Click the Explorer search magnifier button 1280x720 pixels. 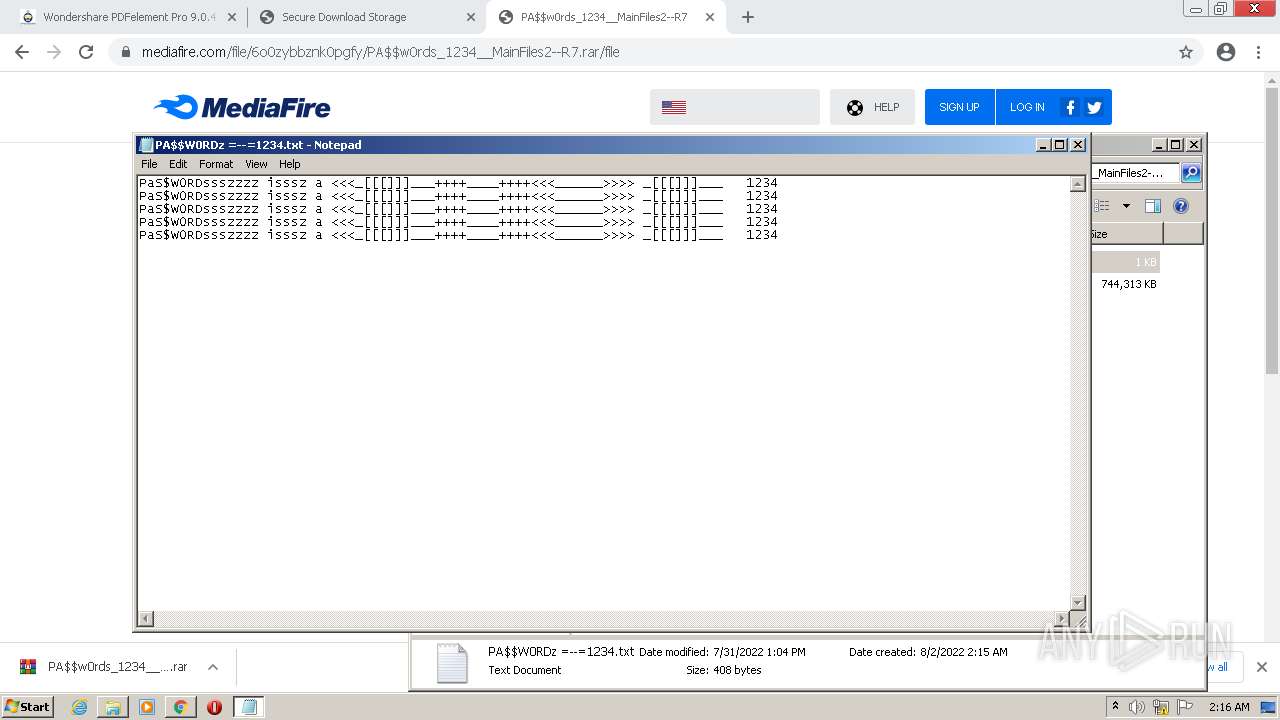pyautogui.click(x=1191, y=173)
